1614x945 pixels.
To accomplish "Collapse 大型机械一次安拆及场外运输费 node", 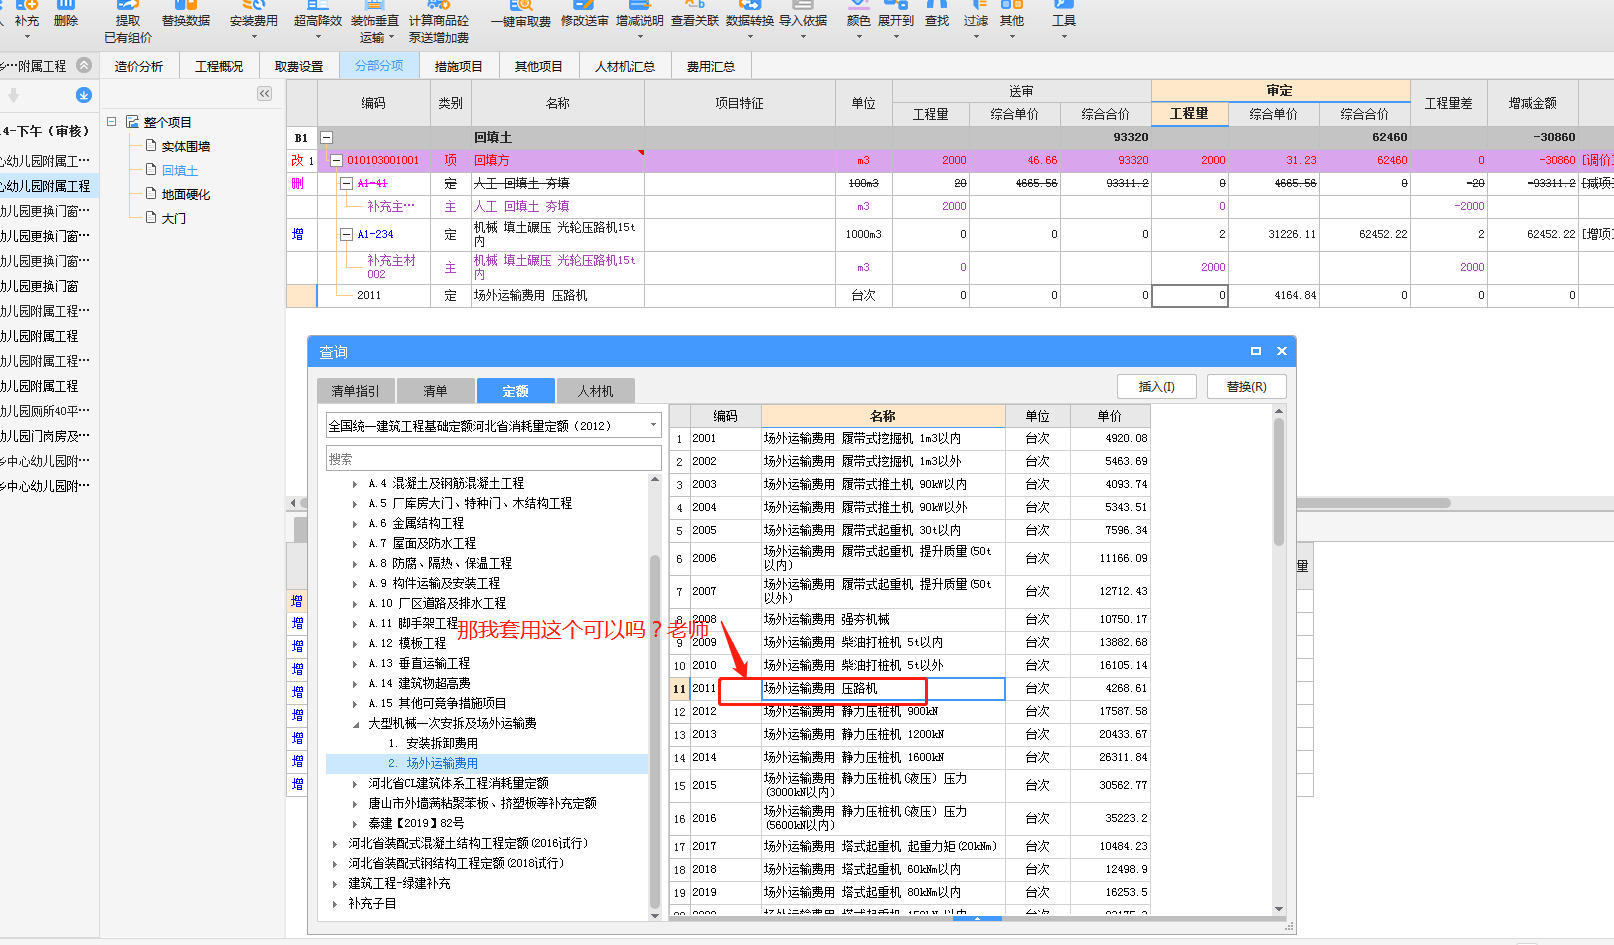I will click(355, 724).
